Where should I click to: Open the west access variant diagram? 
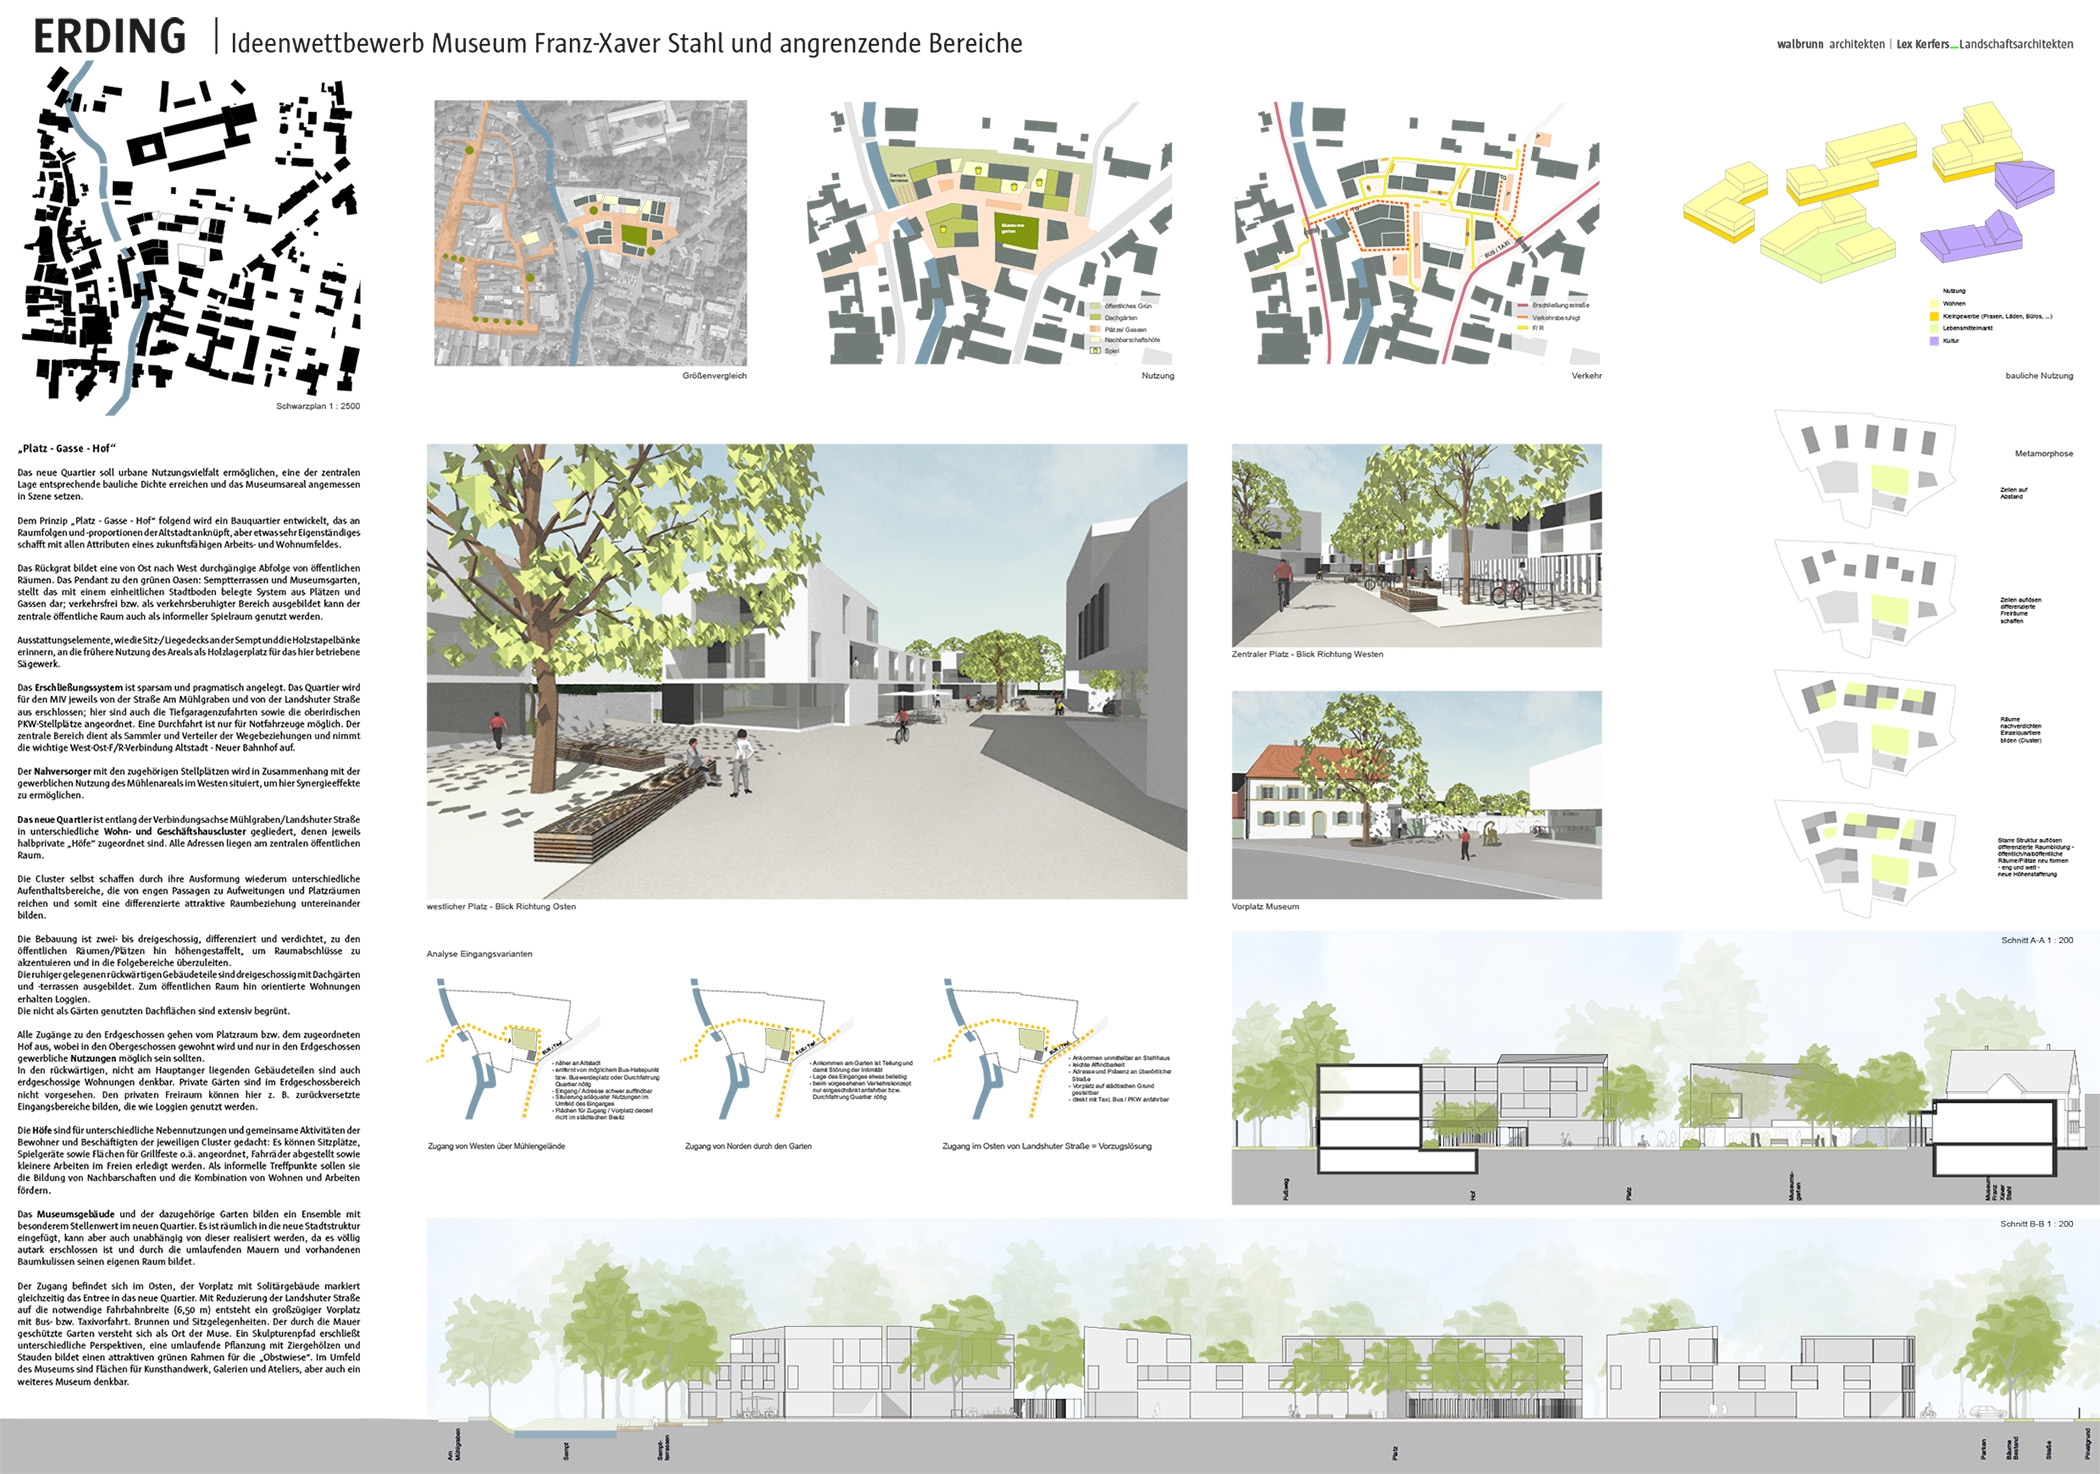click(513, 1050)
